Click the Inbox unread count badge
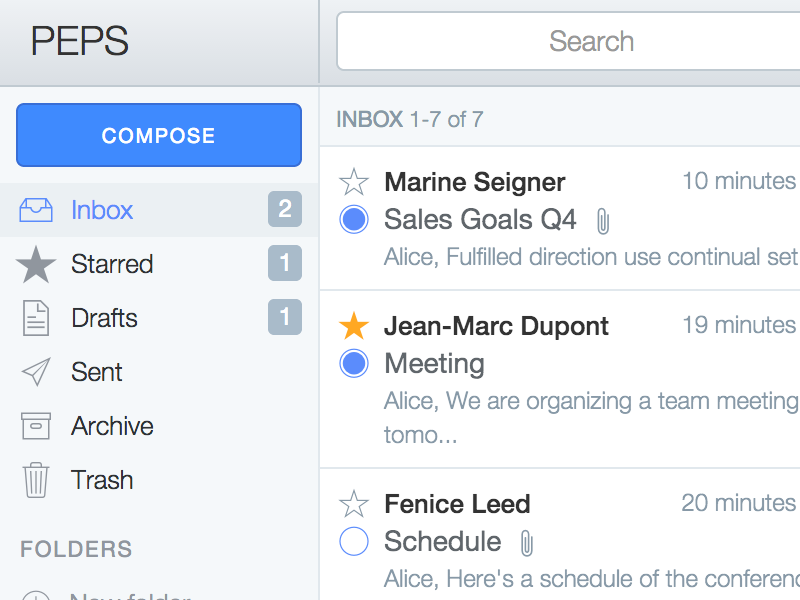The height and width of the screenshot is (600, 800). click(284, 210)
